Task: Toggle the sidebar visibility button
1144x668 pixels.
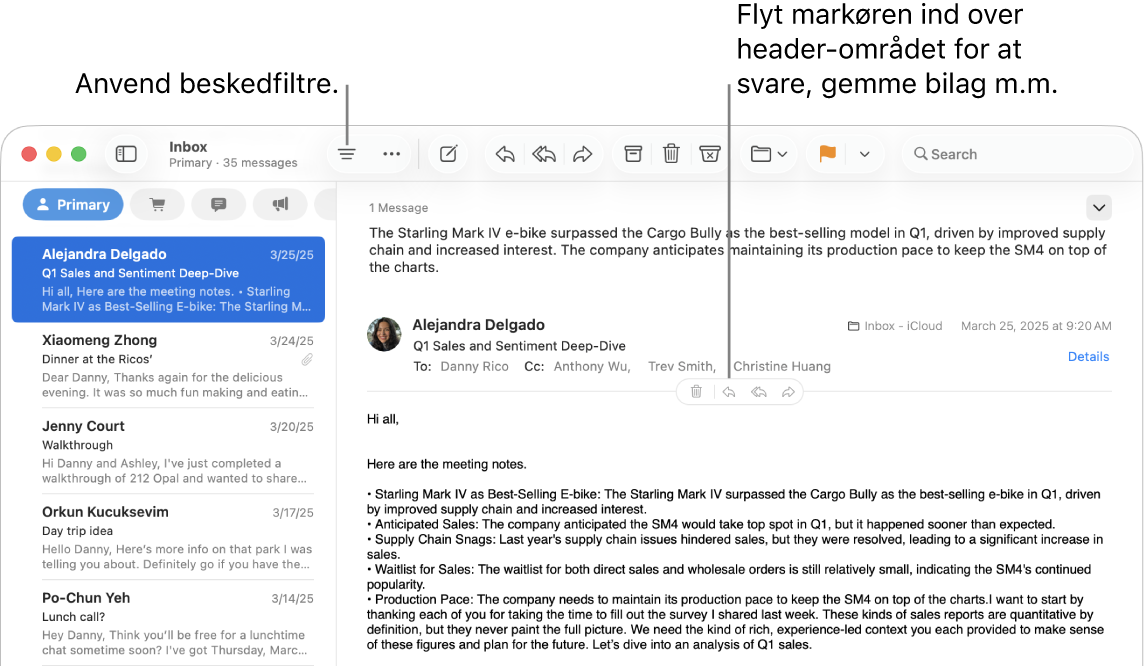Action: coord(126,154)
